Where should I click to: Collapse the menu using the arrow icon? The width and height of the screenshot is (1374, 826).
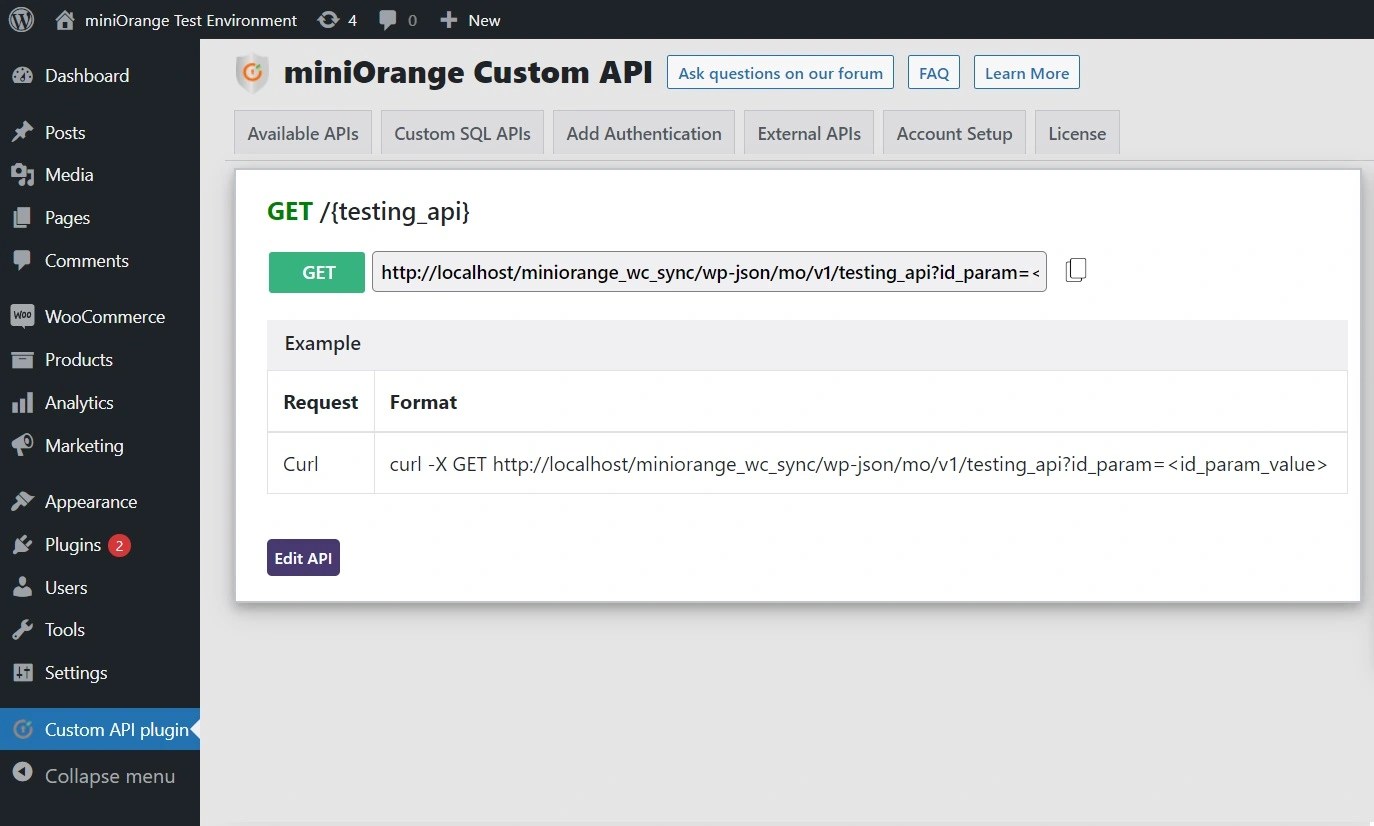[24, 775]
